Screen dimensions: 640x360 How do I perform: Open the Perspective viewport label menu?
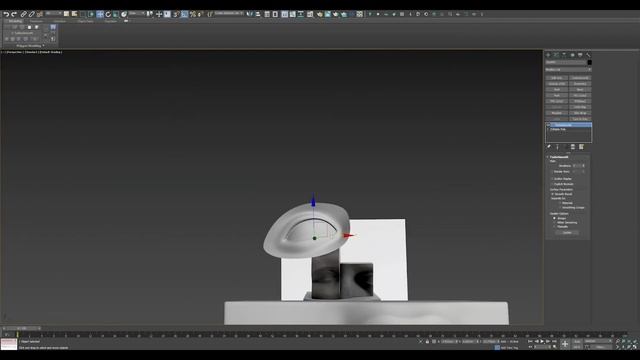[x=15, y=52]
